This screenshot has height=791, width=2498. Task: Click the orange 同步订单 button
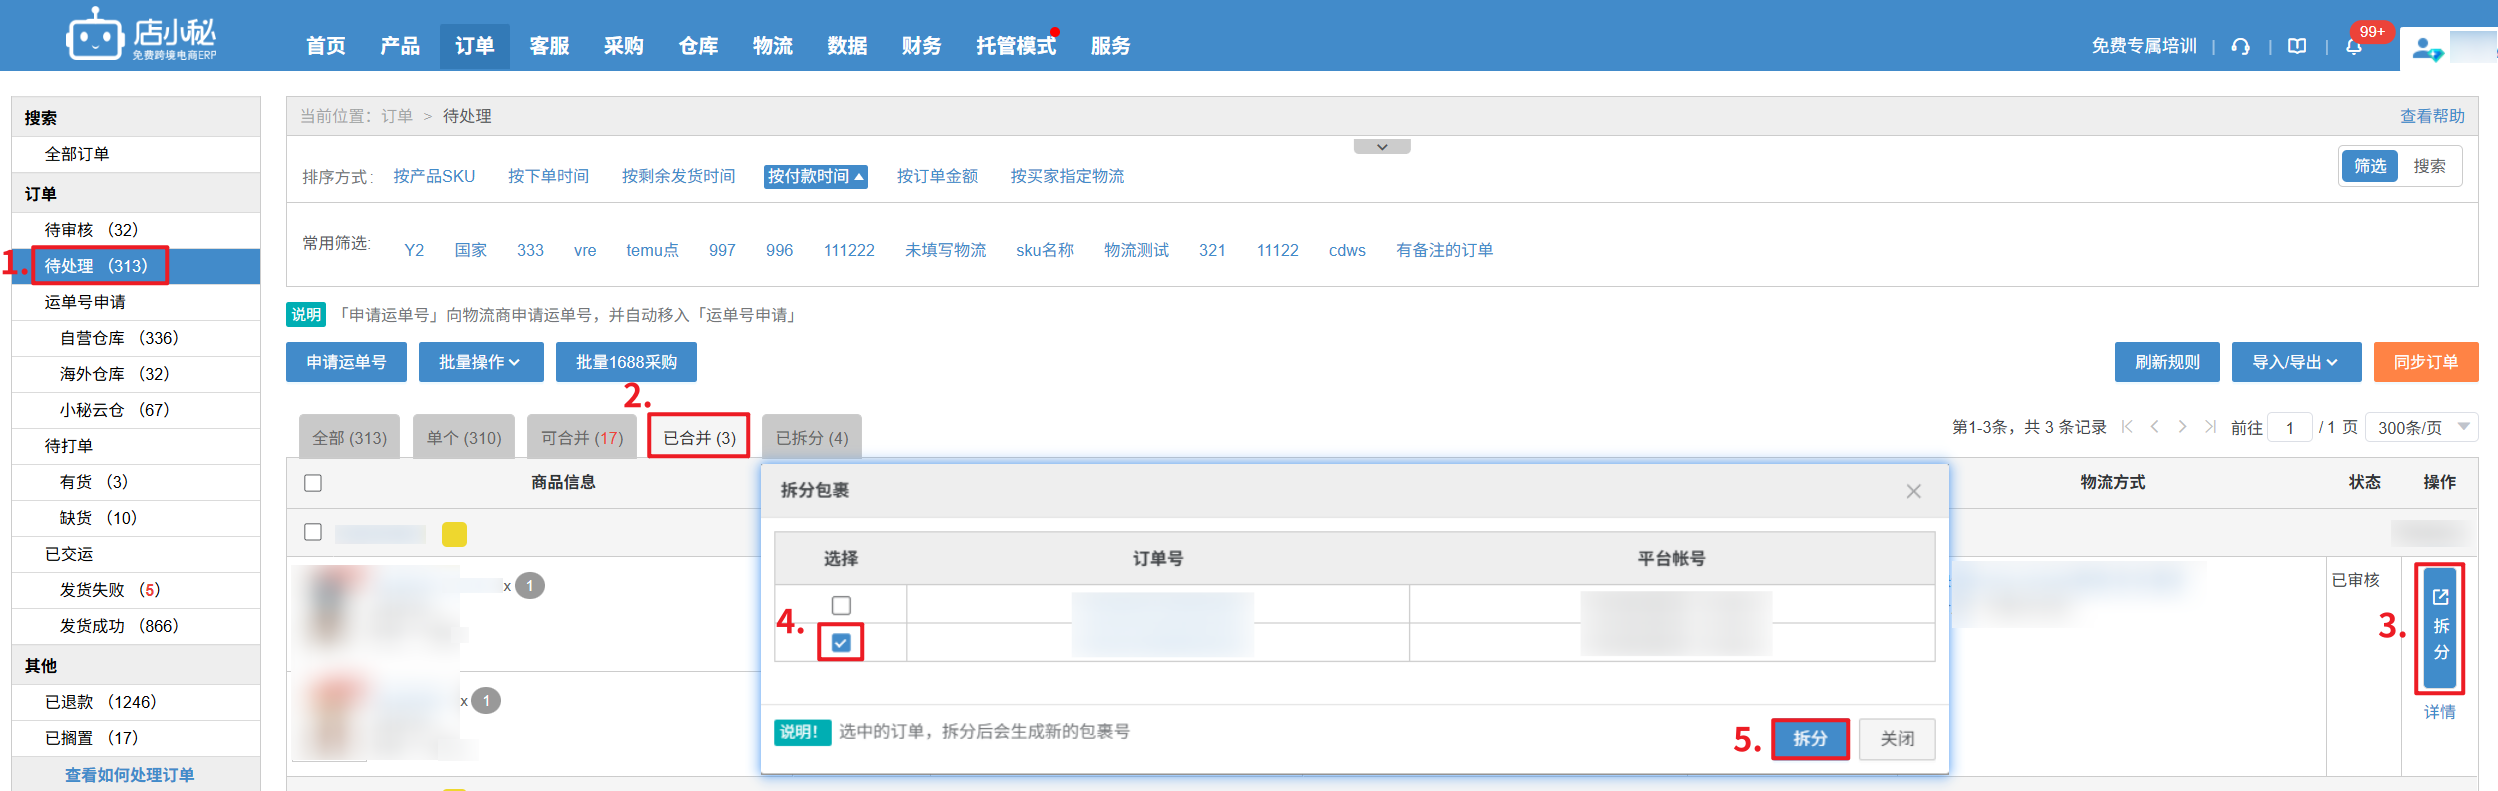tap(2425, 362)
